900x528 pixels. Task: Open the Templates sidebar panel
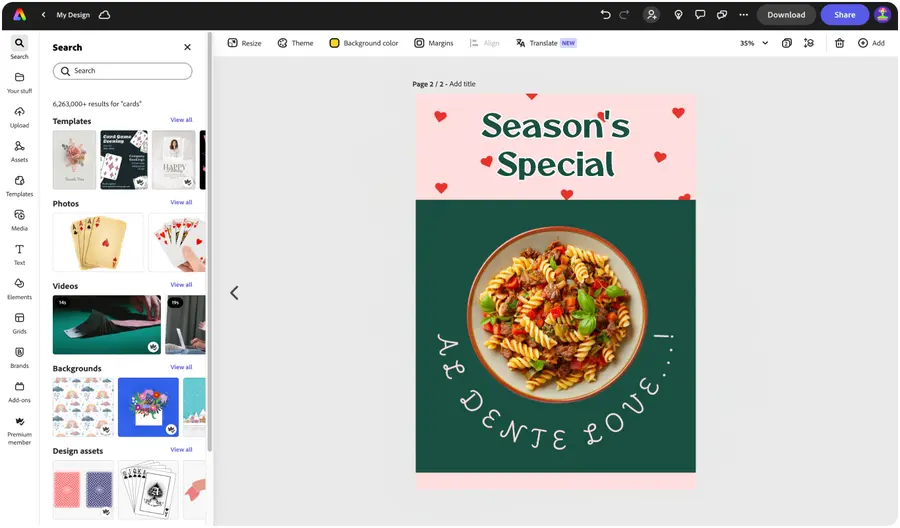[20, 186]
